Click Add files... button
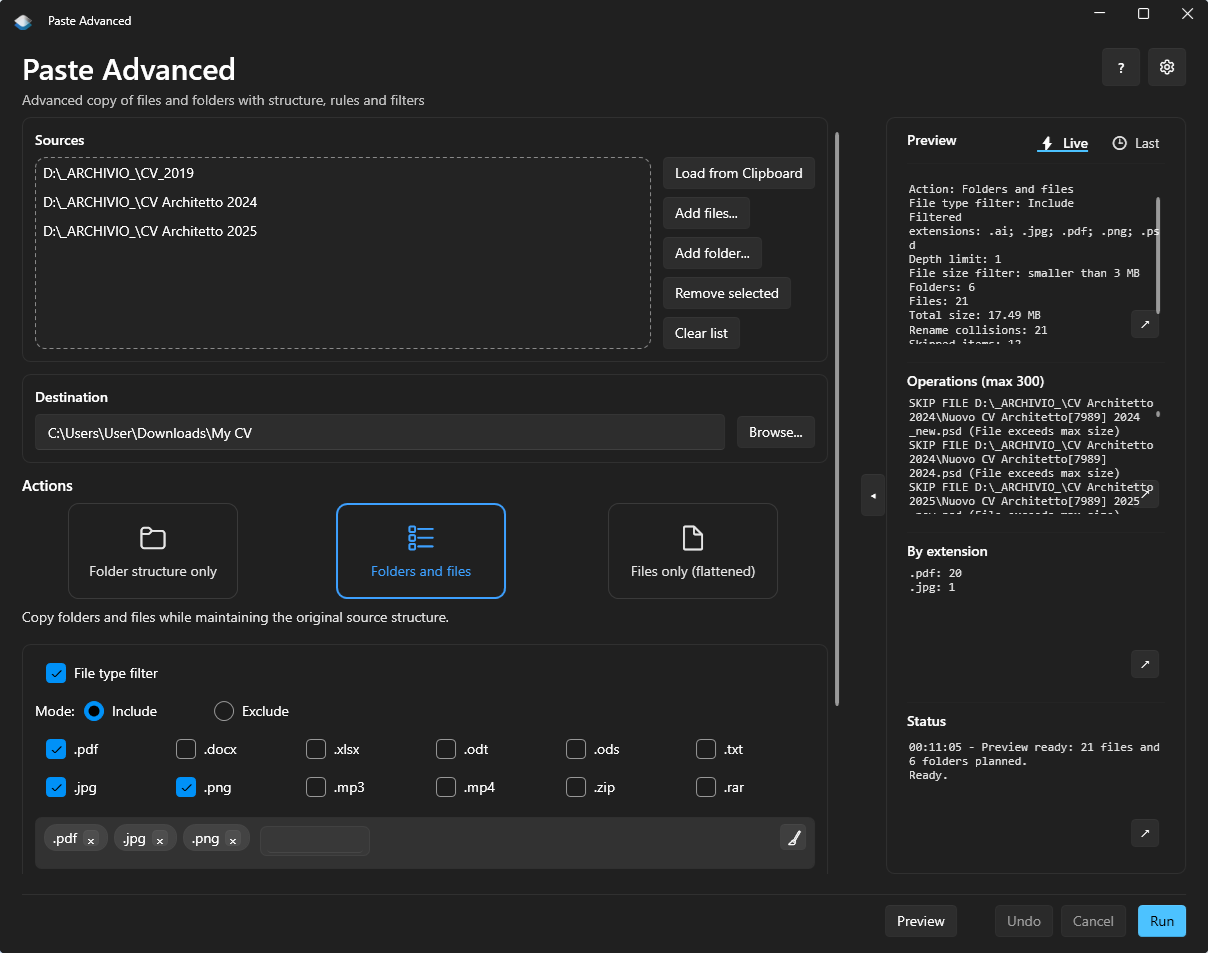1208x953 pixels. point(706,213)
